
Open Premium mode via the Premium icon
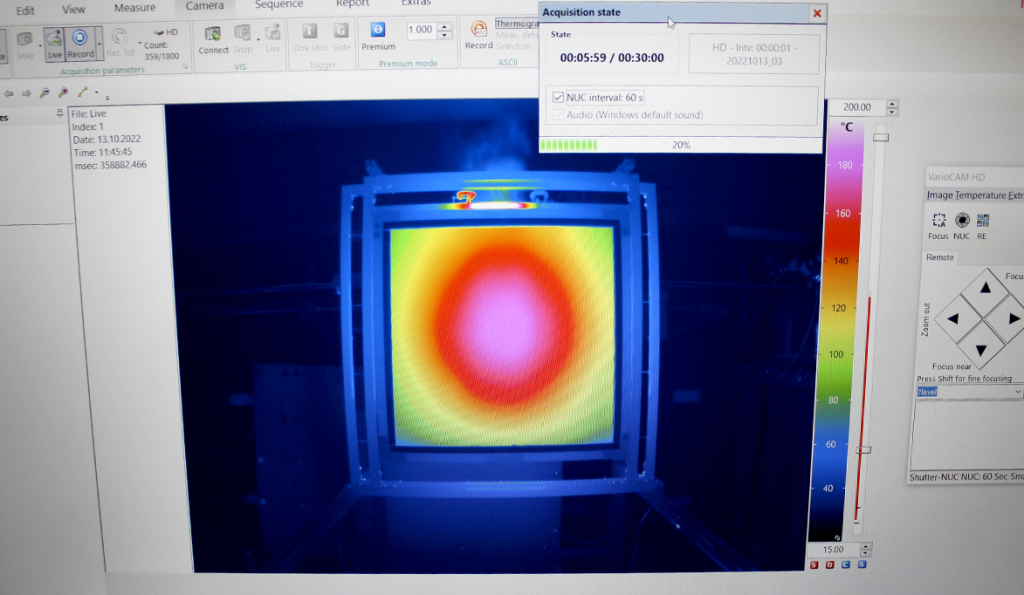(378, 31)
